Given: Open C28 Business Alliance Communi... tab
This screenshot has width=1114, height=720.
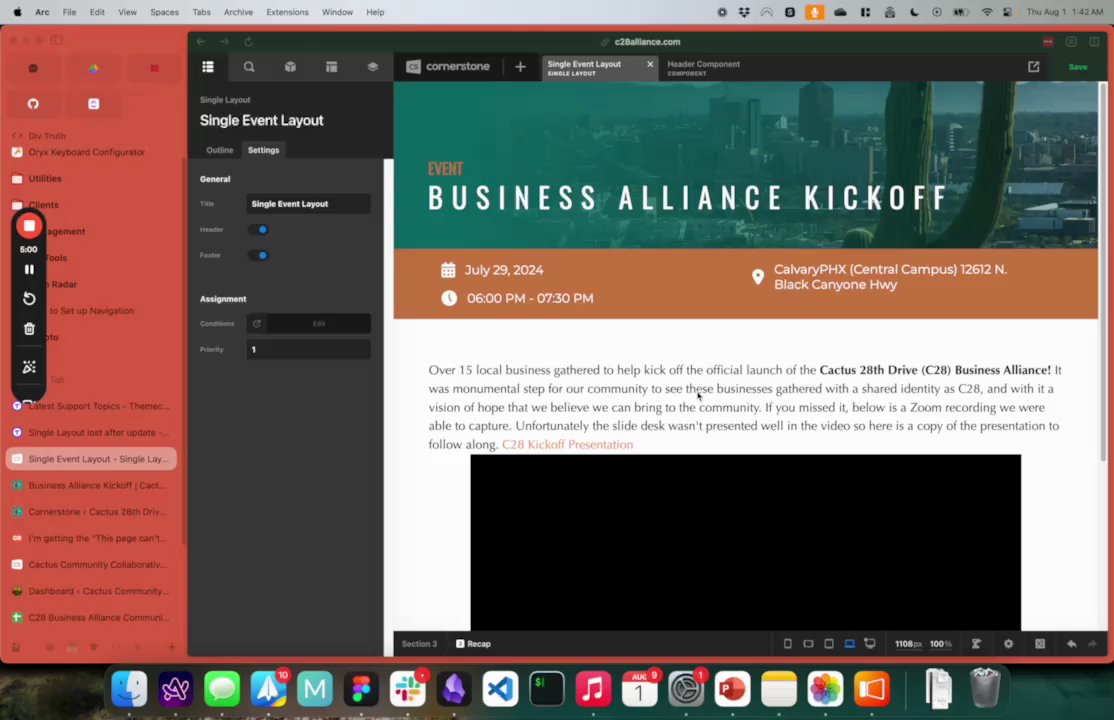Looking at the screenshot, I should coord(92,618).
